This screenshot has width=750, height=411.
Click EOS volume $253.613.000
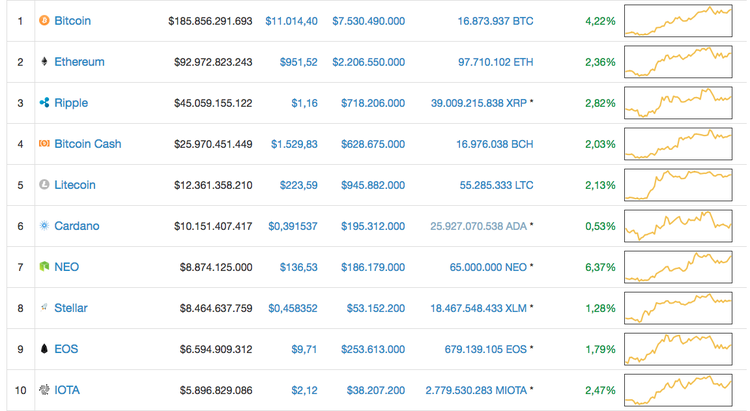[373, 349]
